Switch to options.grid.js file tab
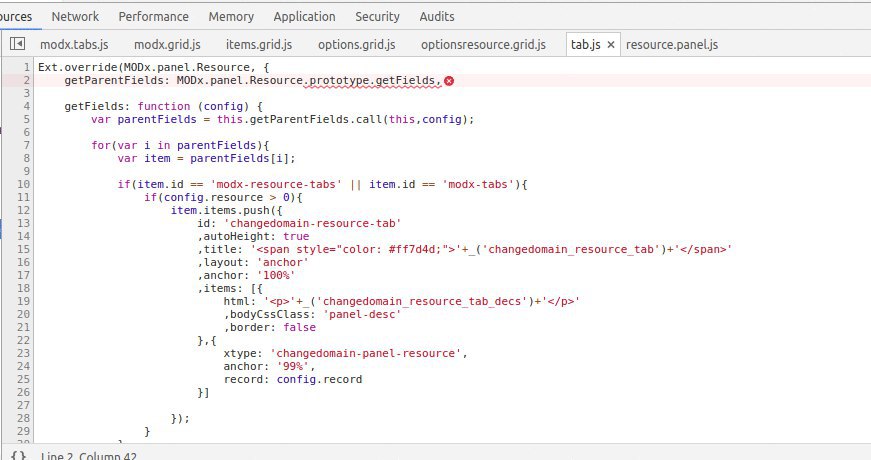The image size is (871, 460). [x=357, y=44]
